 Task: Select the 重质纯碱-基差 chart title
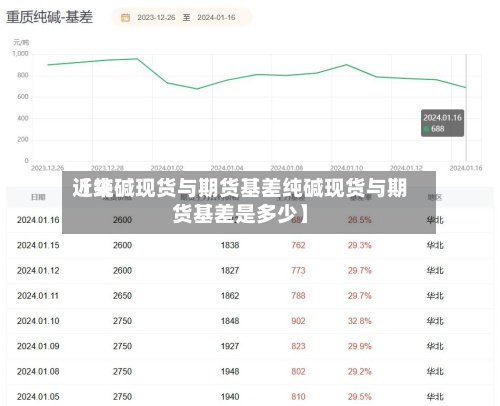pyautogui.click(x=49, y=17)
